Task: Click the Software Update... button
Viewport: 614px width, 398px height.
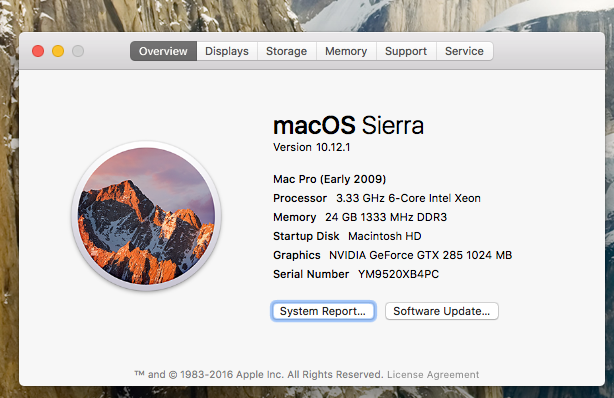Action: (x=442, y=311)
